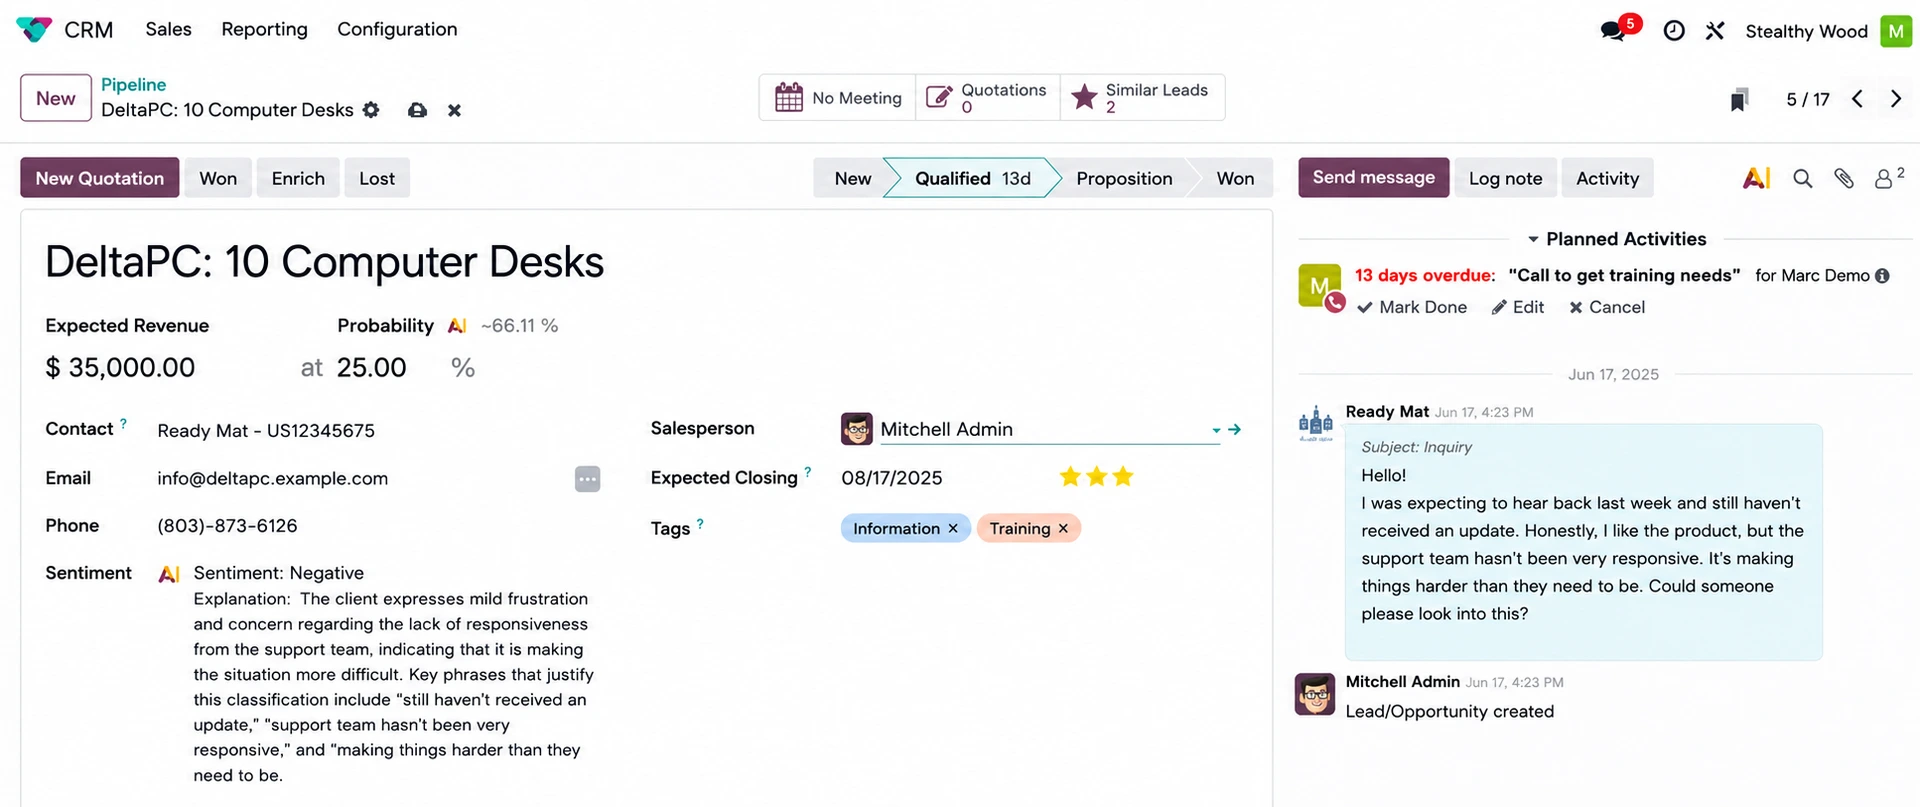The height and width of the screenshot is (807, 1920).
Task: Open the No Meeting smart button
Action: tap(838, 98)
